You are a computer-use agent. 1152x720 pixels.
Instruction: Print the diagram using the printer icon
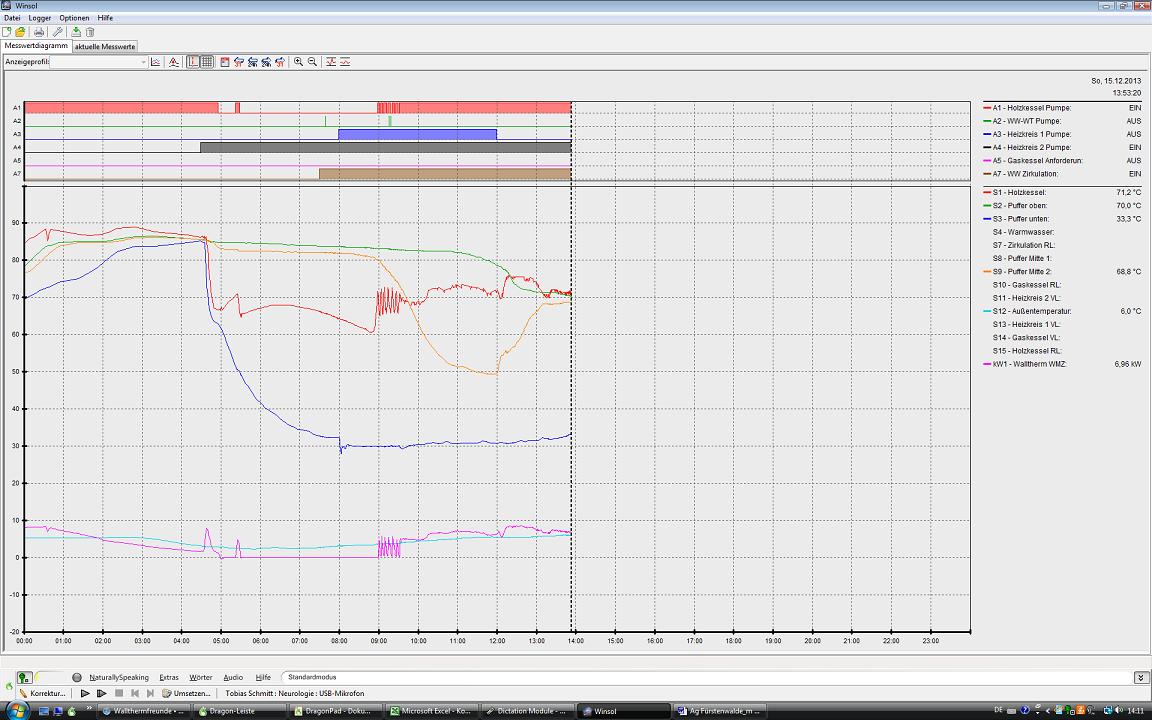coord(39,32)
